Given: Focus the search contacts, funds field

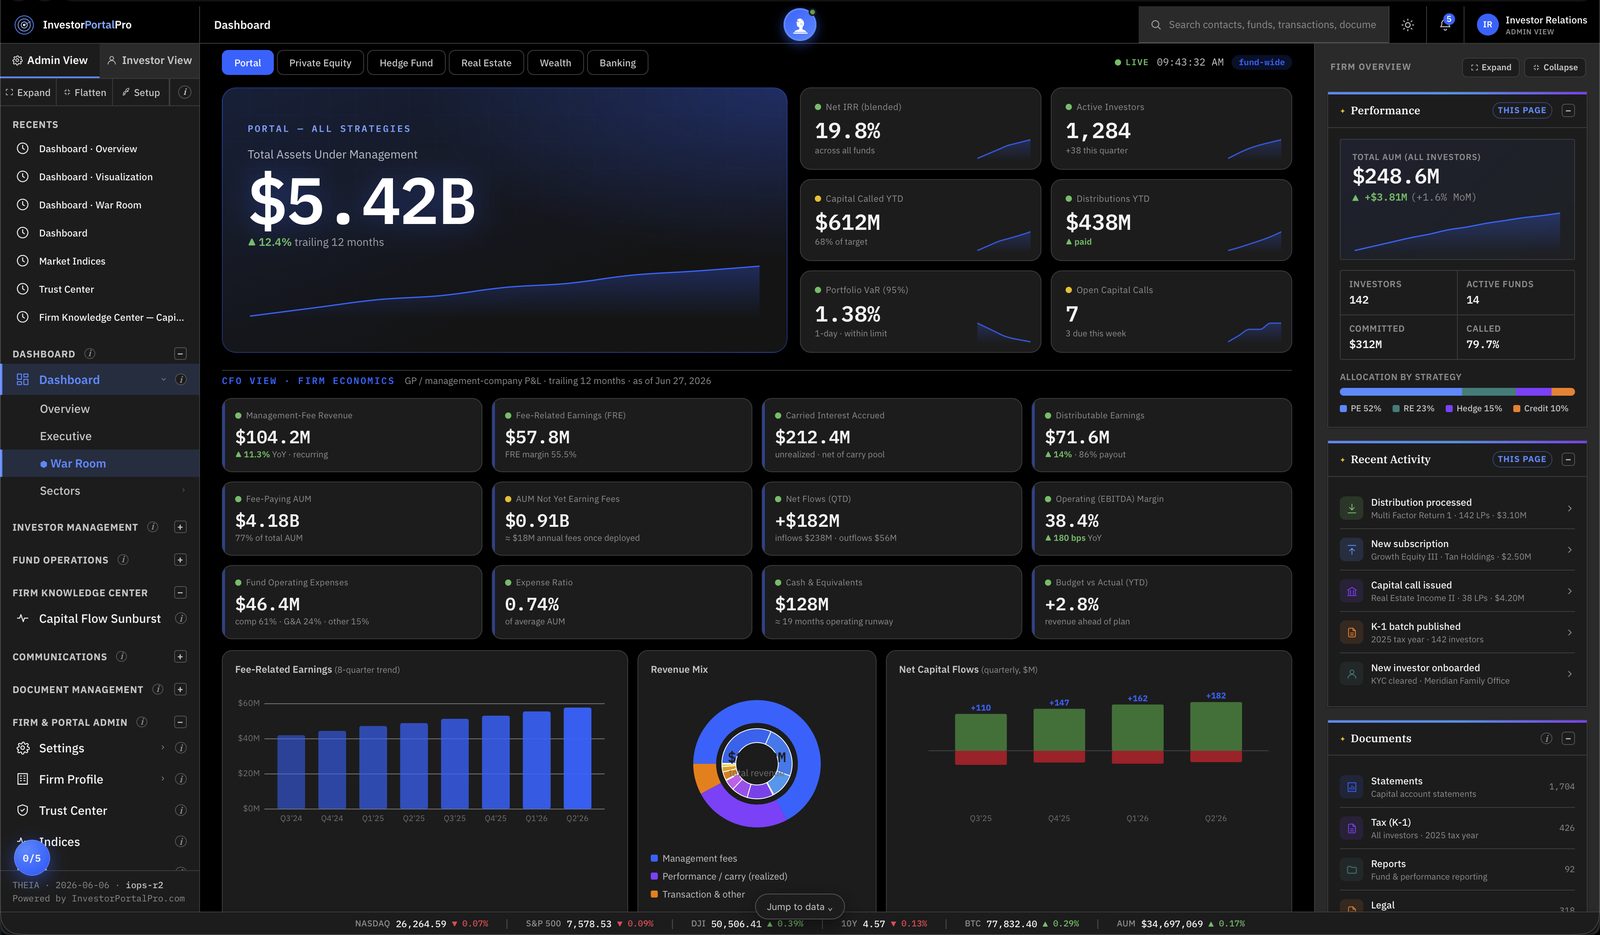Looking at the screenshot, I should pos(1264,25).
